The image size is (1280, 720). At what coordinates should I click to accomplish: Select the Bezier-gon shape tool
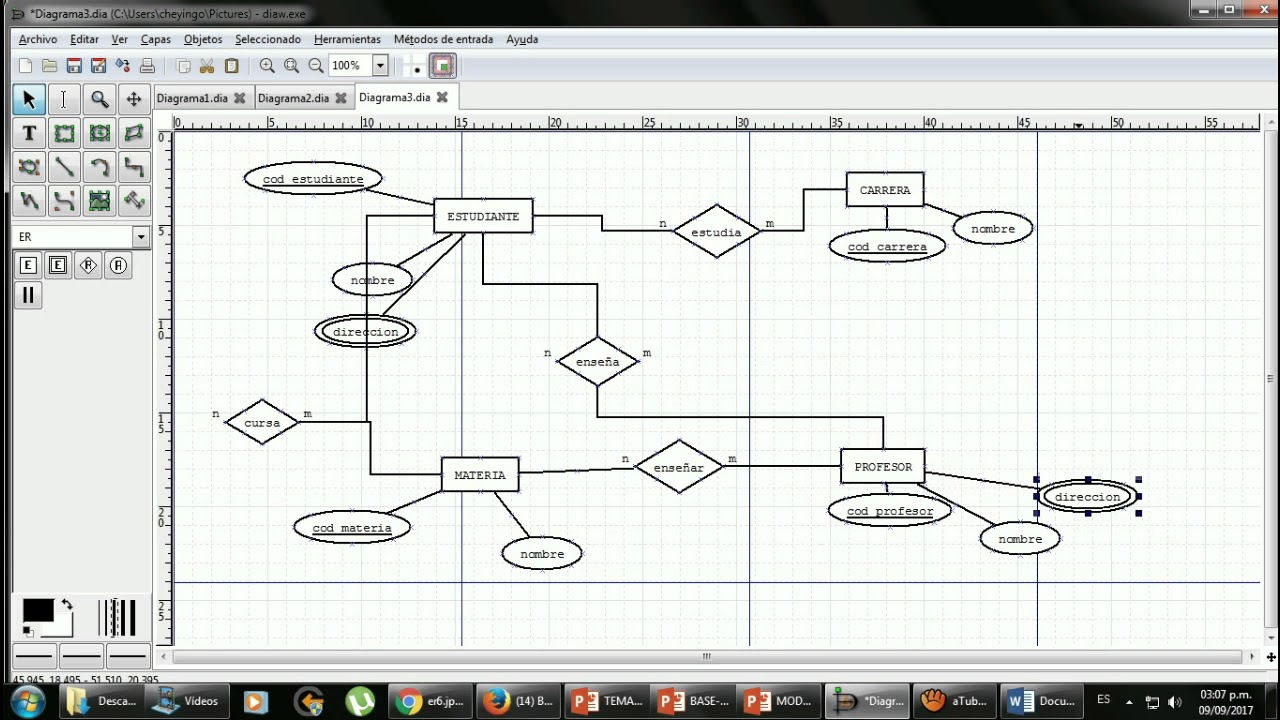[28, 167]
